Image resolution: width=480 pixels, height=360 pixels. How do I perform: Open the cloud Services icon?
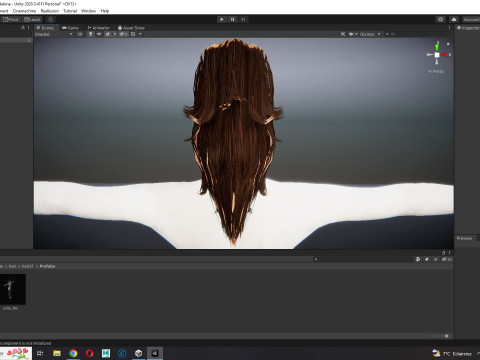click(x=454, y=19)
